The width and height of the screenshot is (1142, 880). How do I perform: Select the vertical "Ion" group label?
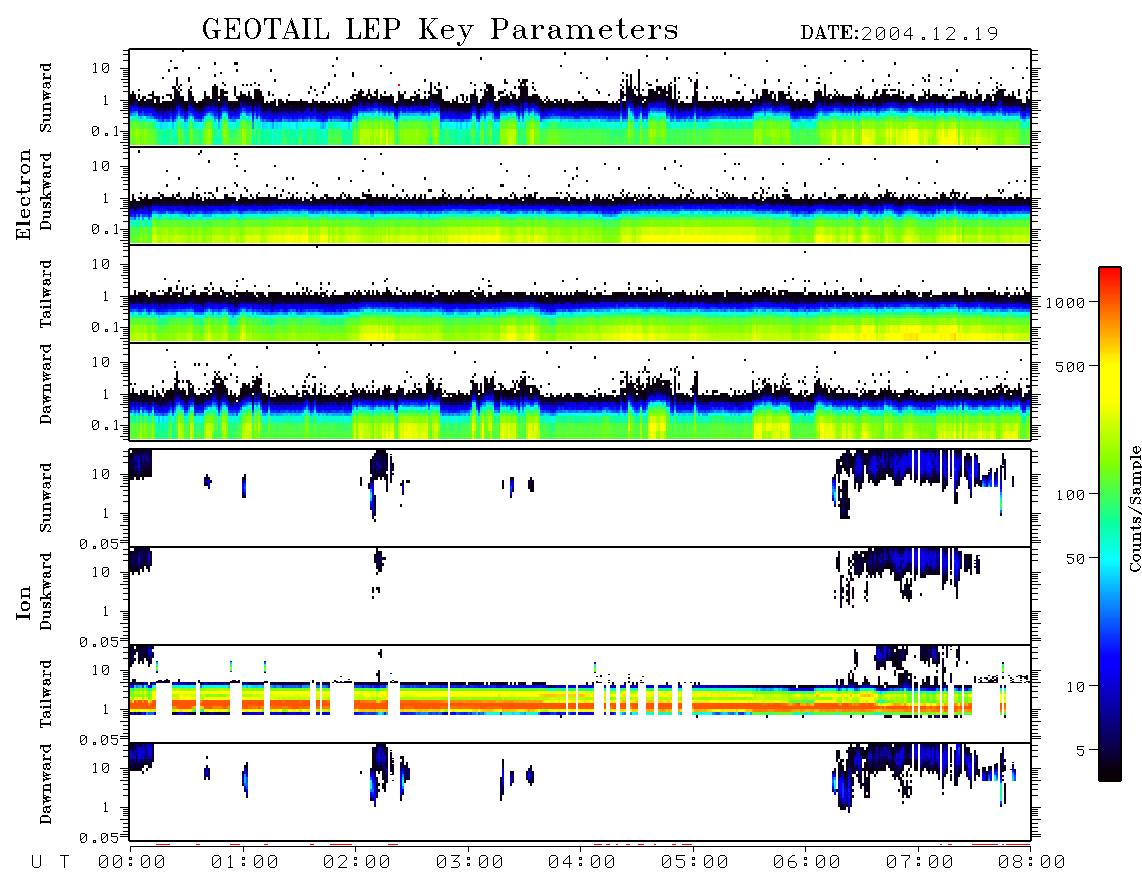(x=23, y=602)
